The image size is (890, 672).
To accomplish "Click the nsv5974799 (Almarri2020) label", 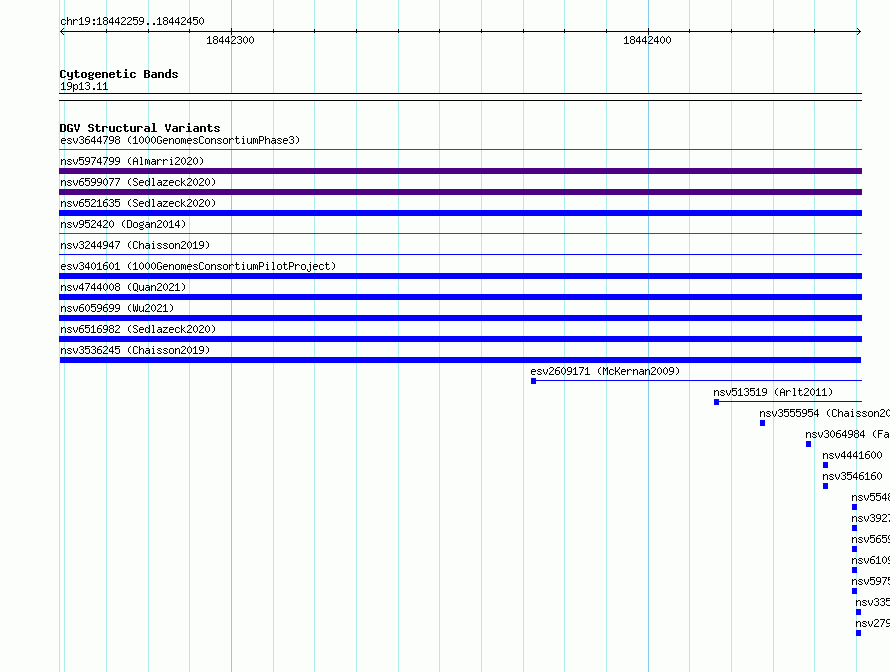I will point(132,161).
